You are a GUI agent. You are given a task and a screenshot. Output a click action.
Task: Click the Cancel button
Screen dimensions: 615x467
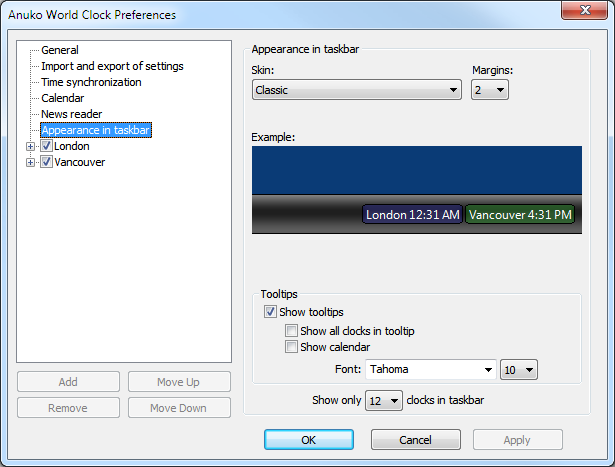415,440
